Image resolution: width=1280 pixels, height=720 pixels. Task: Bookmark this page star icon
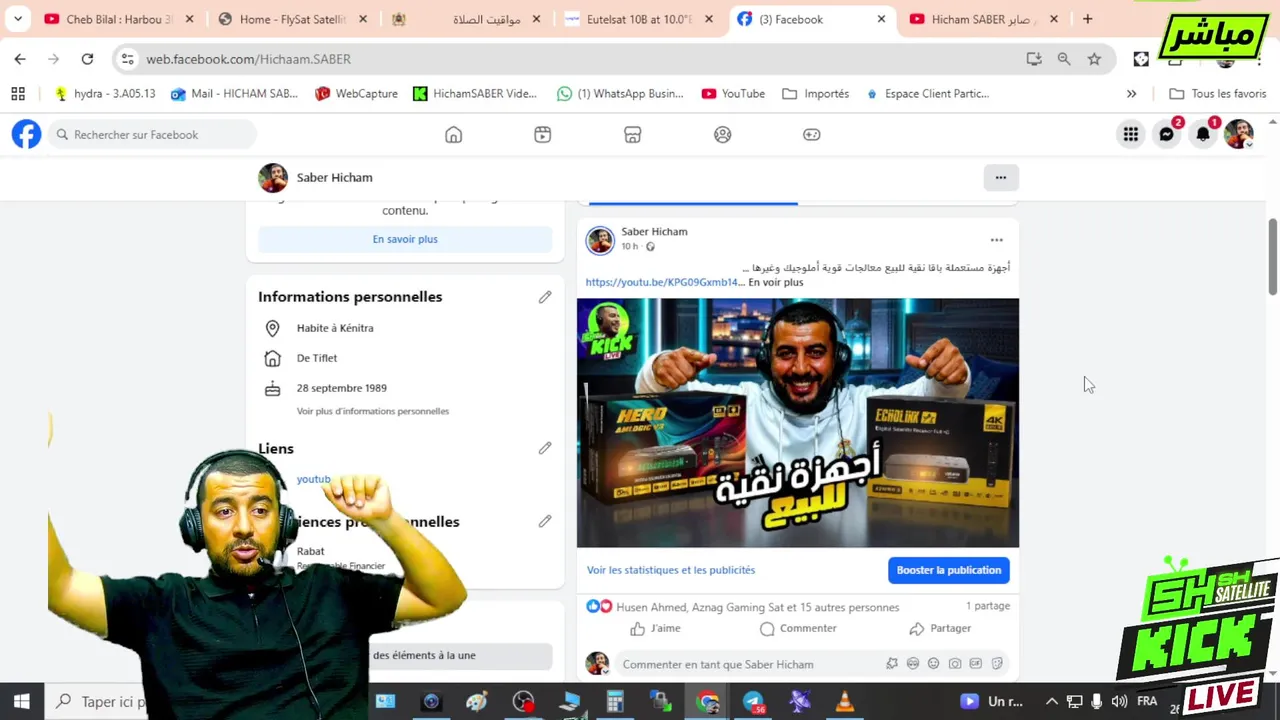click(x=1094, y=59)
